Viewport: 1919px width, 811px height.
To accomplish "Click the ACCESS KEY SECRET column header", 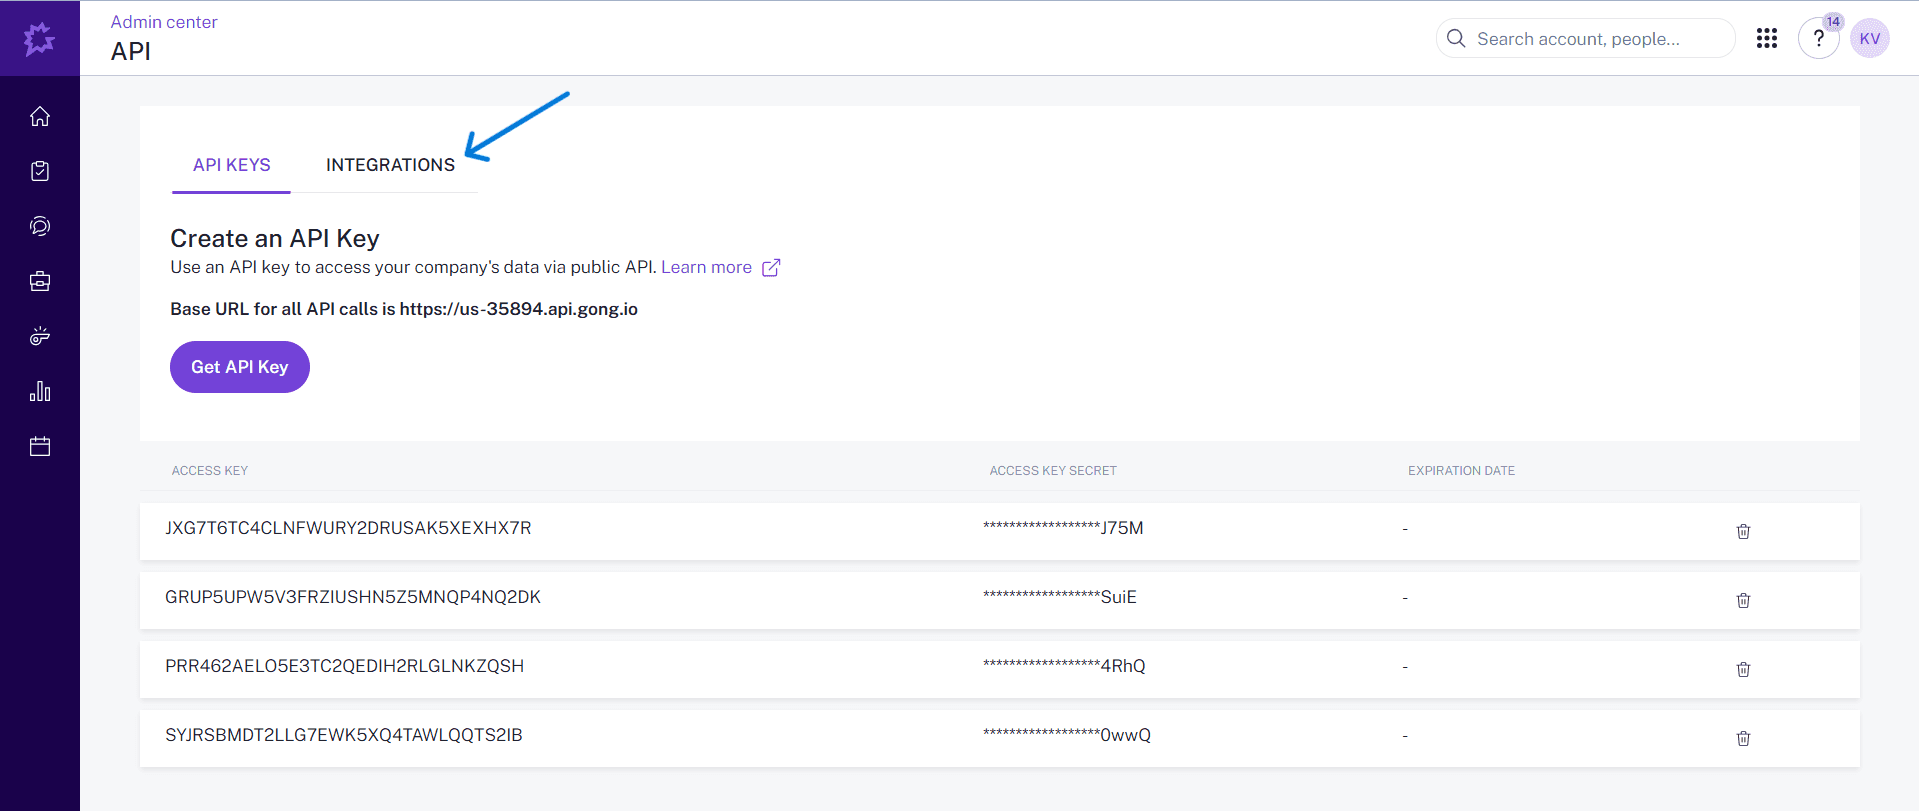I will click(x=1053, y=470).
